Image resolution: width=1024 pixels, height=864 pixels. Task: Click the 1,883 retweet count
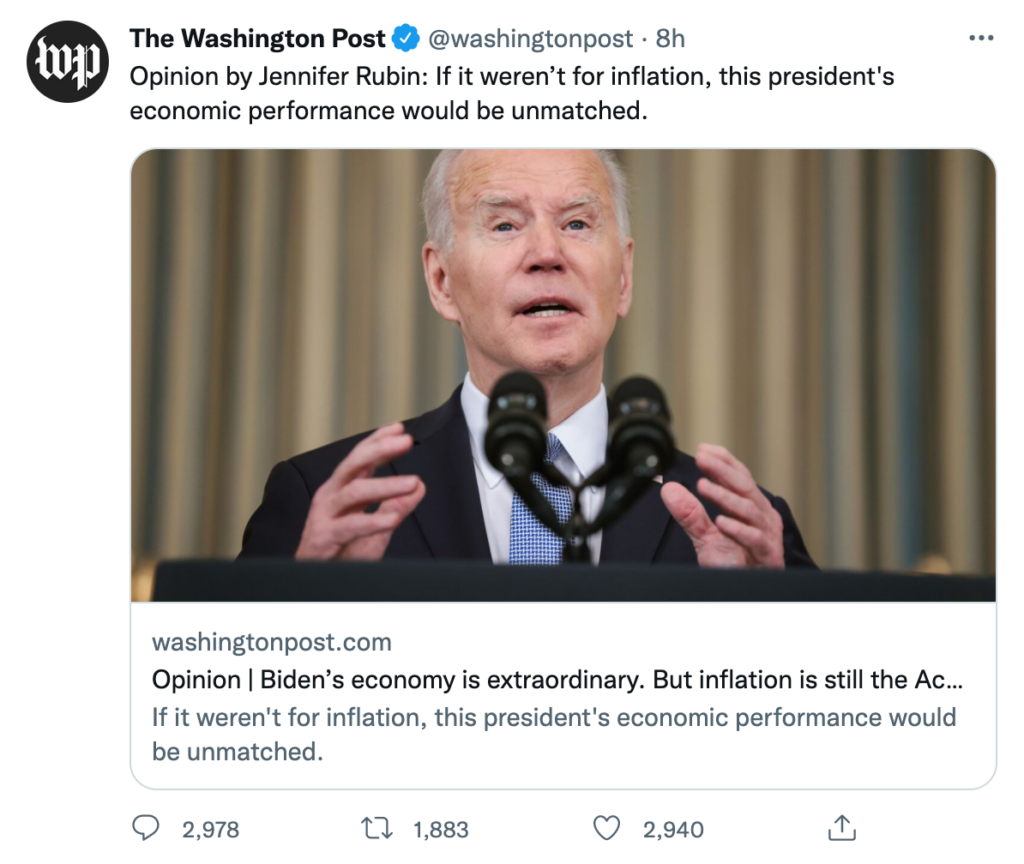(441, 829)
